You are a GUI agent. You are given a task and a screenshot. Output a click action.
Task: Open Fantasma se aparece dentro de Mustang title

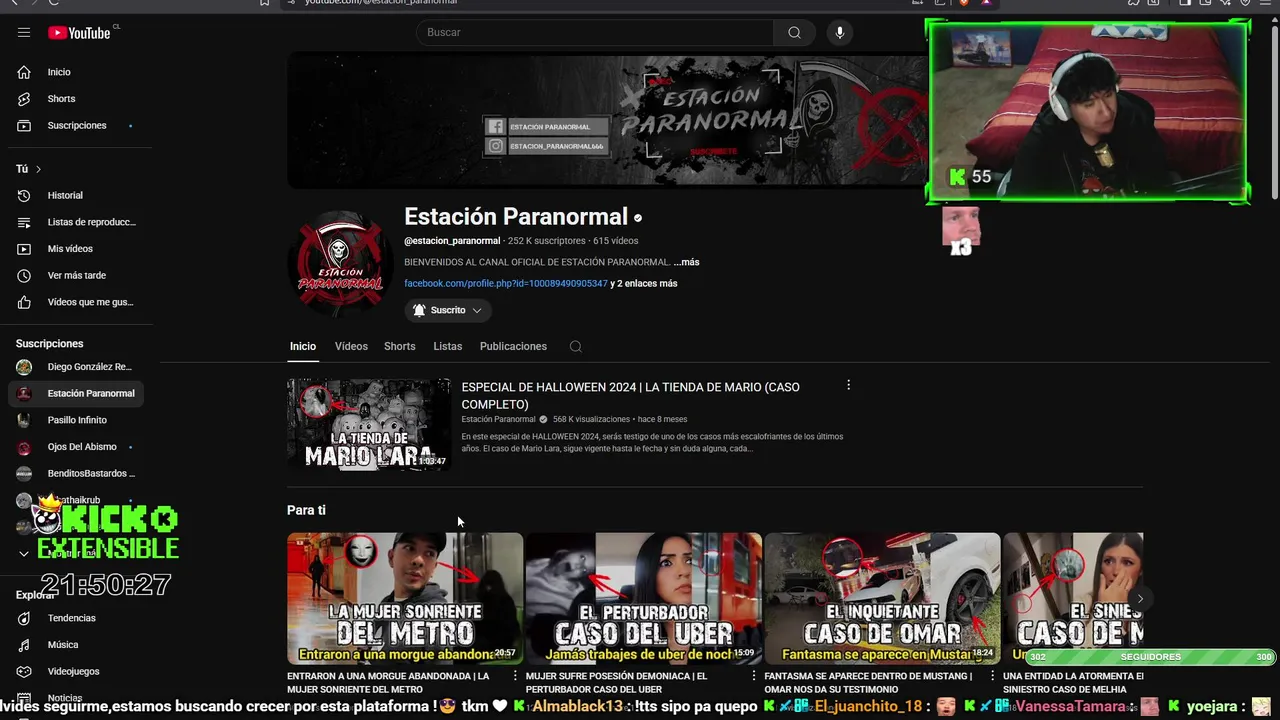coord(868,683)
